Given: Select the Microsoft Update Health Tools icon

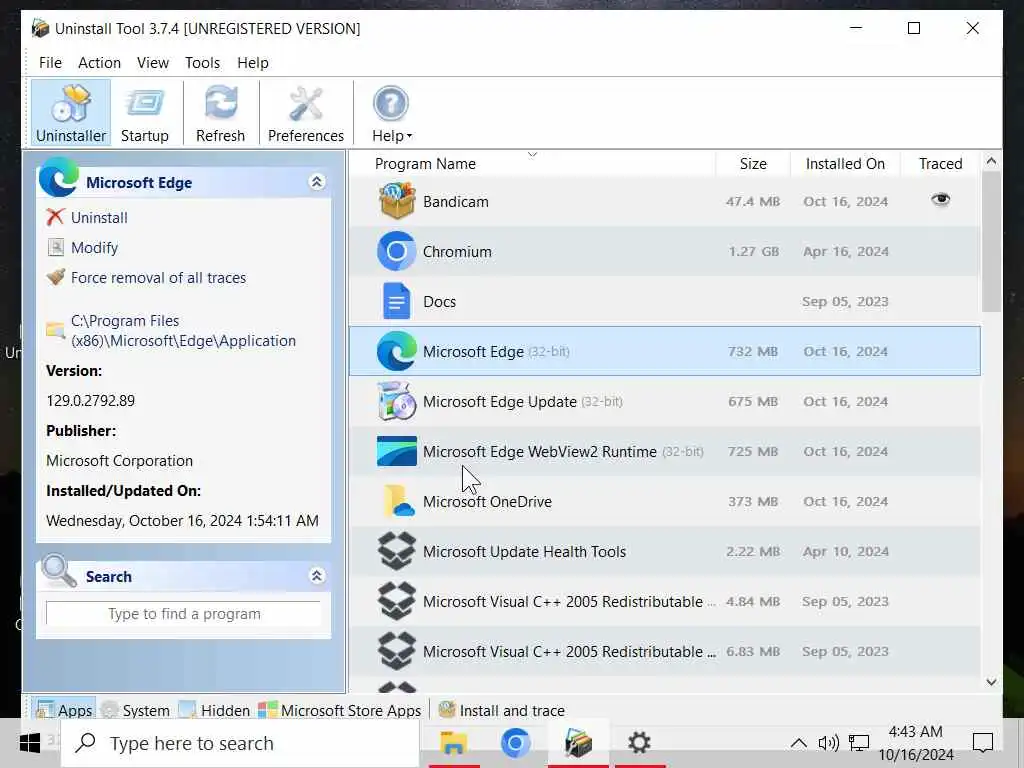Looking at the screenshot, I should pos(396,551).
